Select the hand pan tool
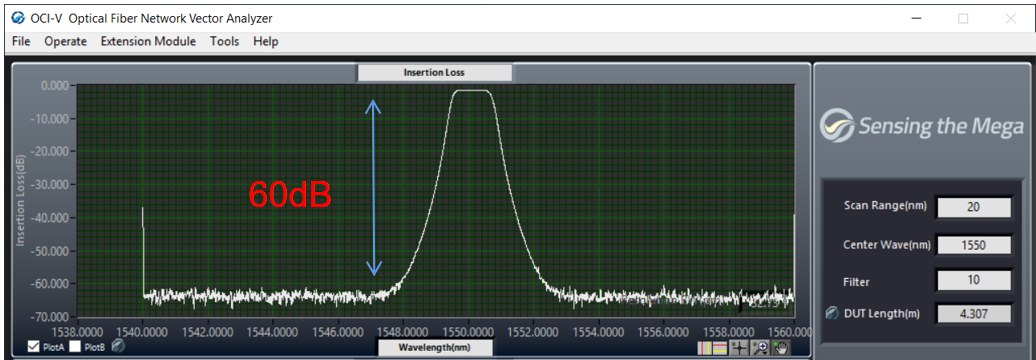This screenshot has width=1036, height=360. click(781, 348)
